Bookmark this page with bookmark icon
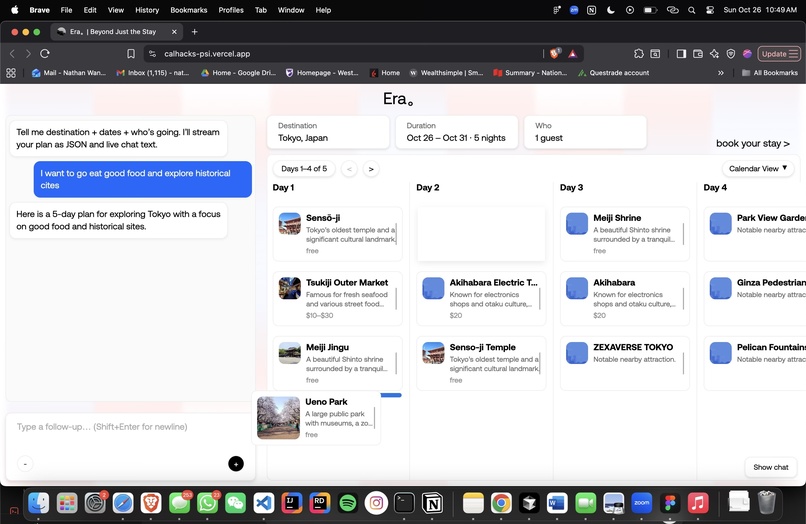Viewport: 806px width, 524px height. [131, 53]
